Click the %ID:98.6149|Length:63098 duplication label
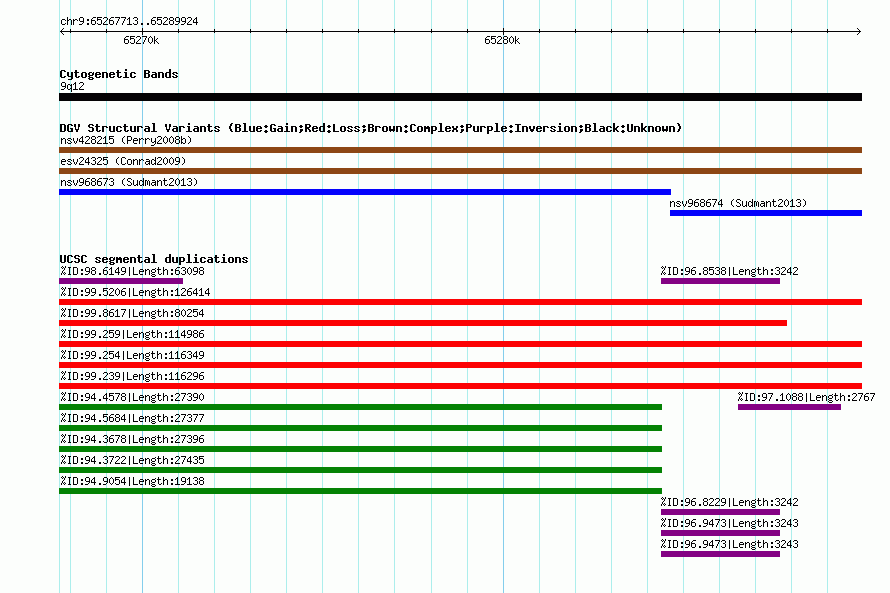Viewport: 890px width, 593px height. 132,271
